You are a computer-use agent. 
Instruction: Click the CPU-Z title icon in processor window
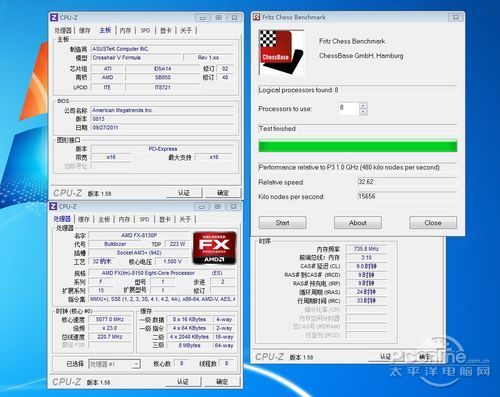(x=53, y=206)
